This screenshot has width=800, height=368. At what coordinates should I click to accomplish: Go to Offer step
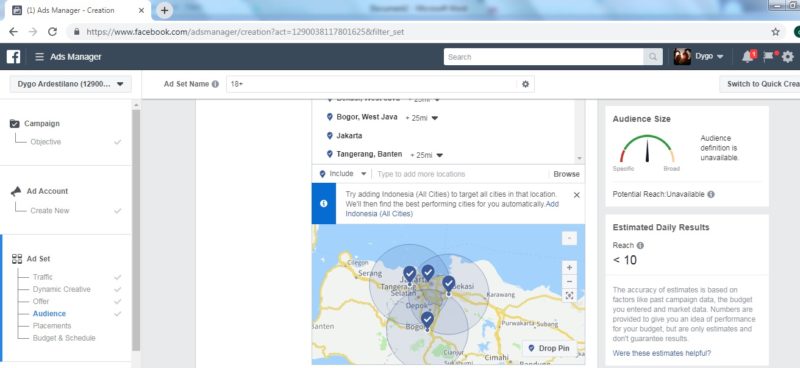[41, 302]
